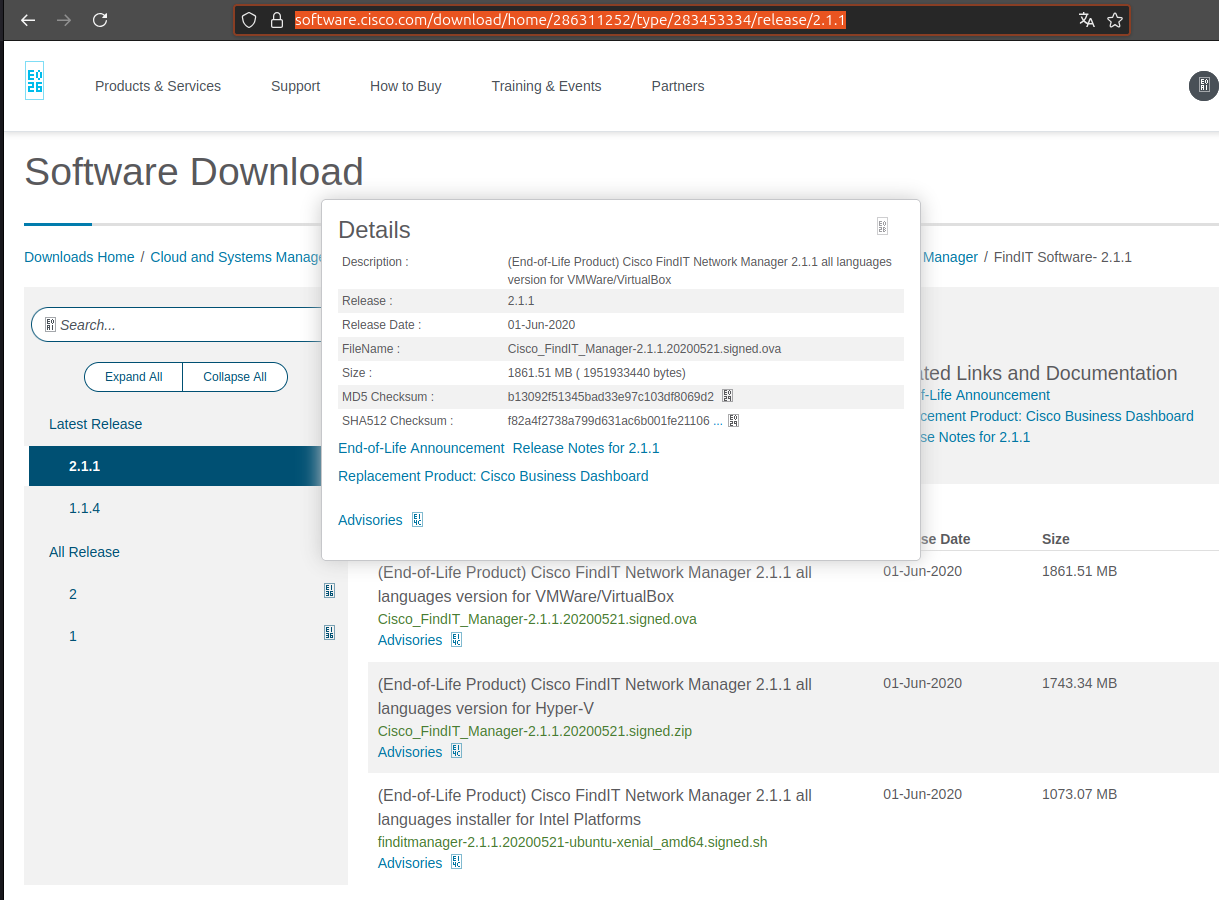This screenshot has height=900, width=1219.
Task: Open the Products & Services menu
Action: tap(158, 86)
